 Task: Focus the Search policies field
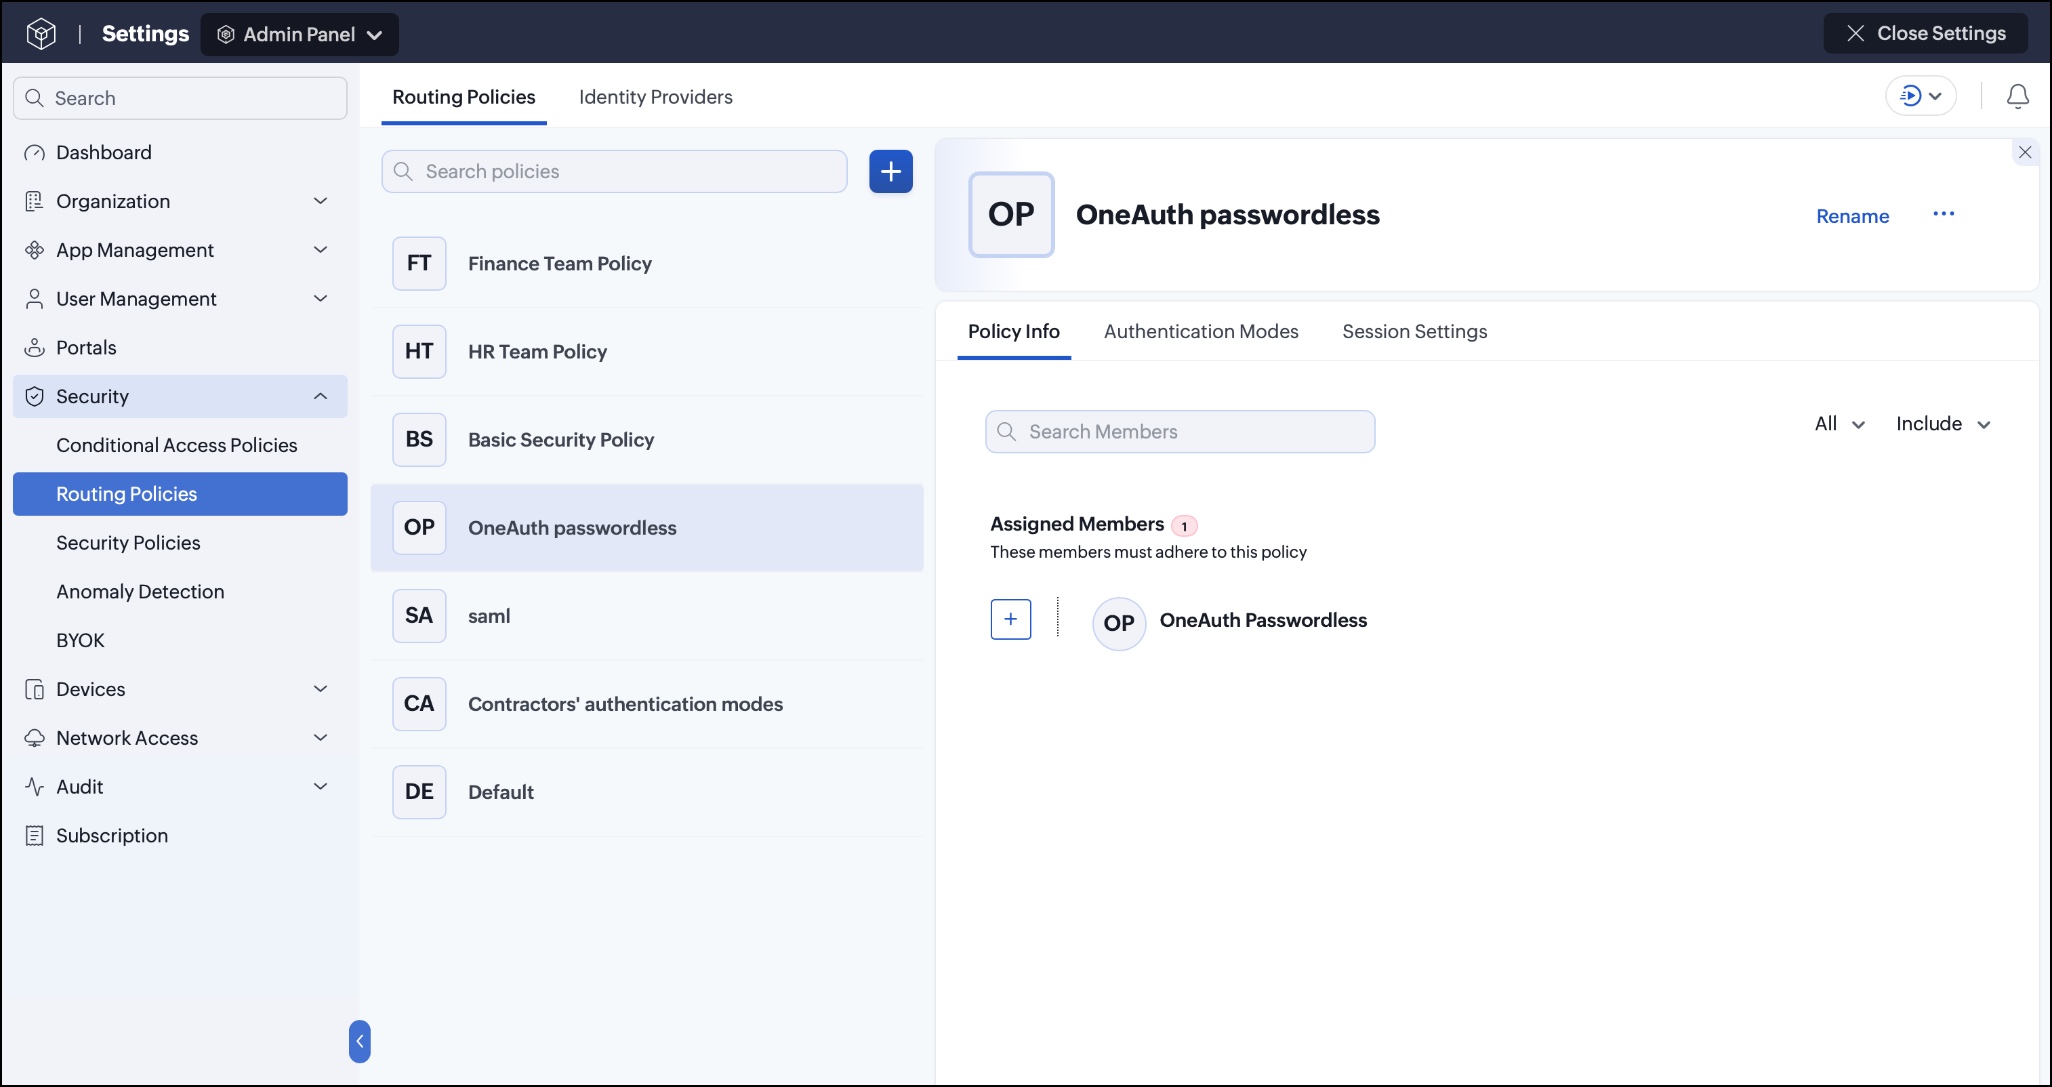(x=614, y=171)
